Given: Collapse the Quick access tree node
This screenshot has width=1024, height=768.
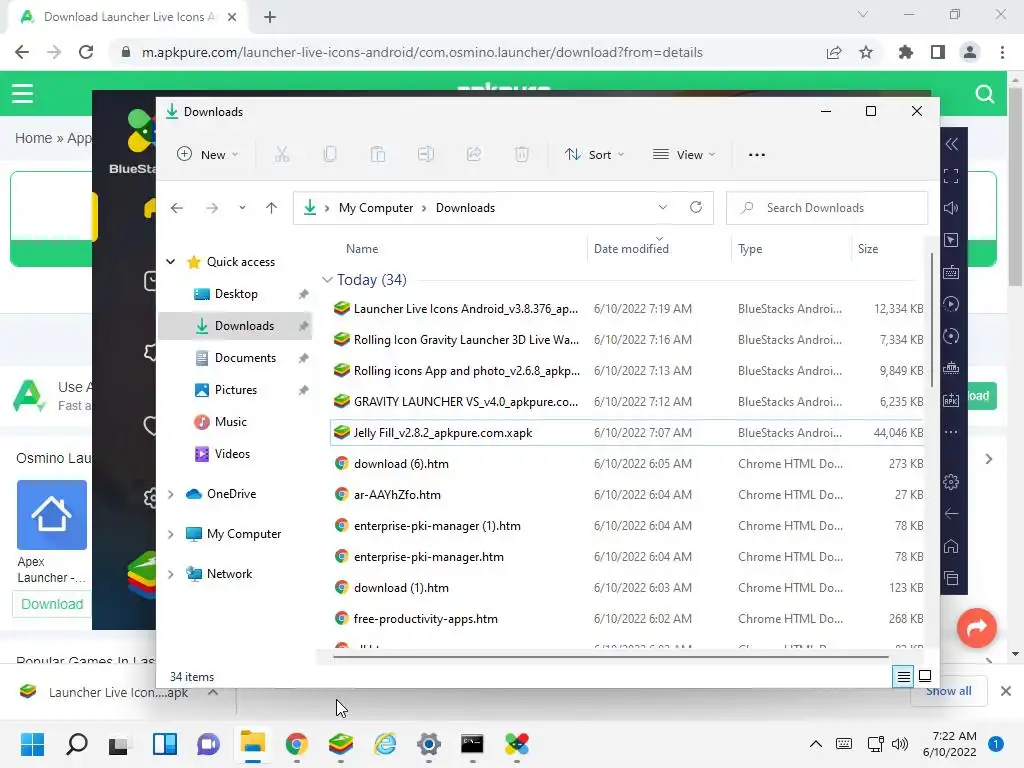Looking at the screenshot, I should point(170,262).
